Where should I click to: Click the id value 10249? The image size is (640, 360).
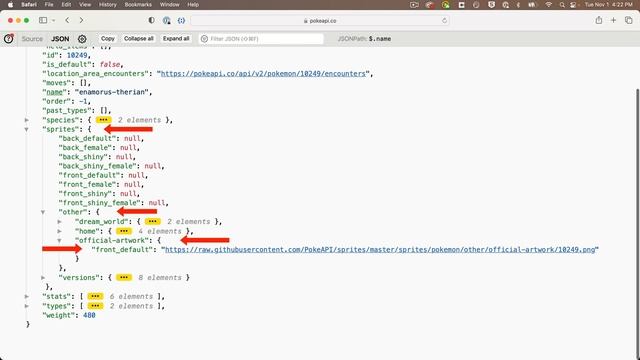pyautogui.click(x=77, y=55)
